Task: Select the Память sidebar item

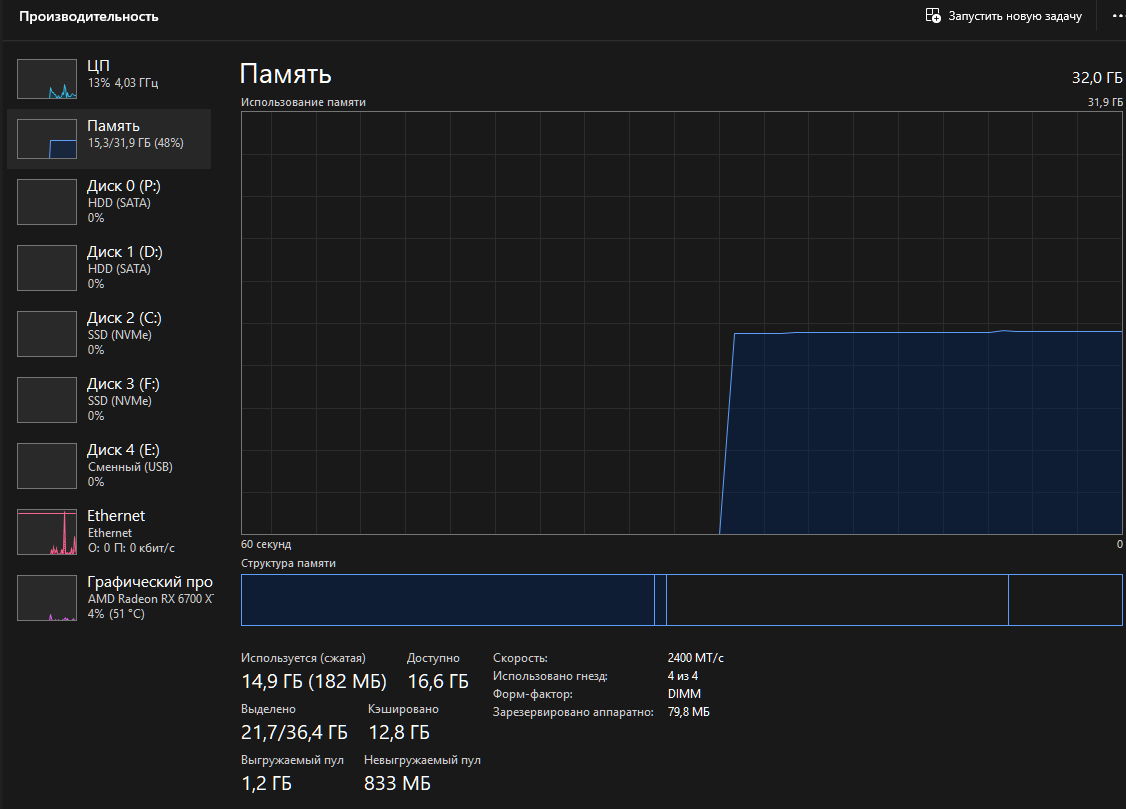Action: pyautogui.click(x=109, y=139)
